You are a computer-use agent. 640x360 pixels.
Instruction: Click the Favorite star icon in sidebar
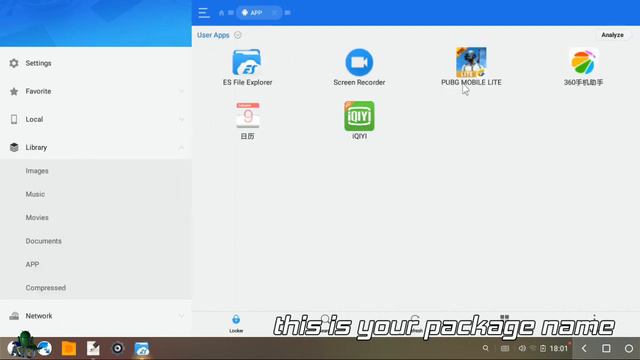(14, 91)
